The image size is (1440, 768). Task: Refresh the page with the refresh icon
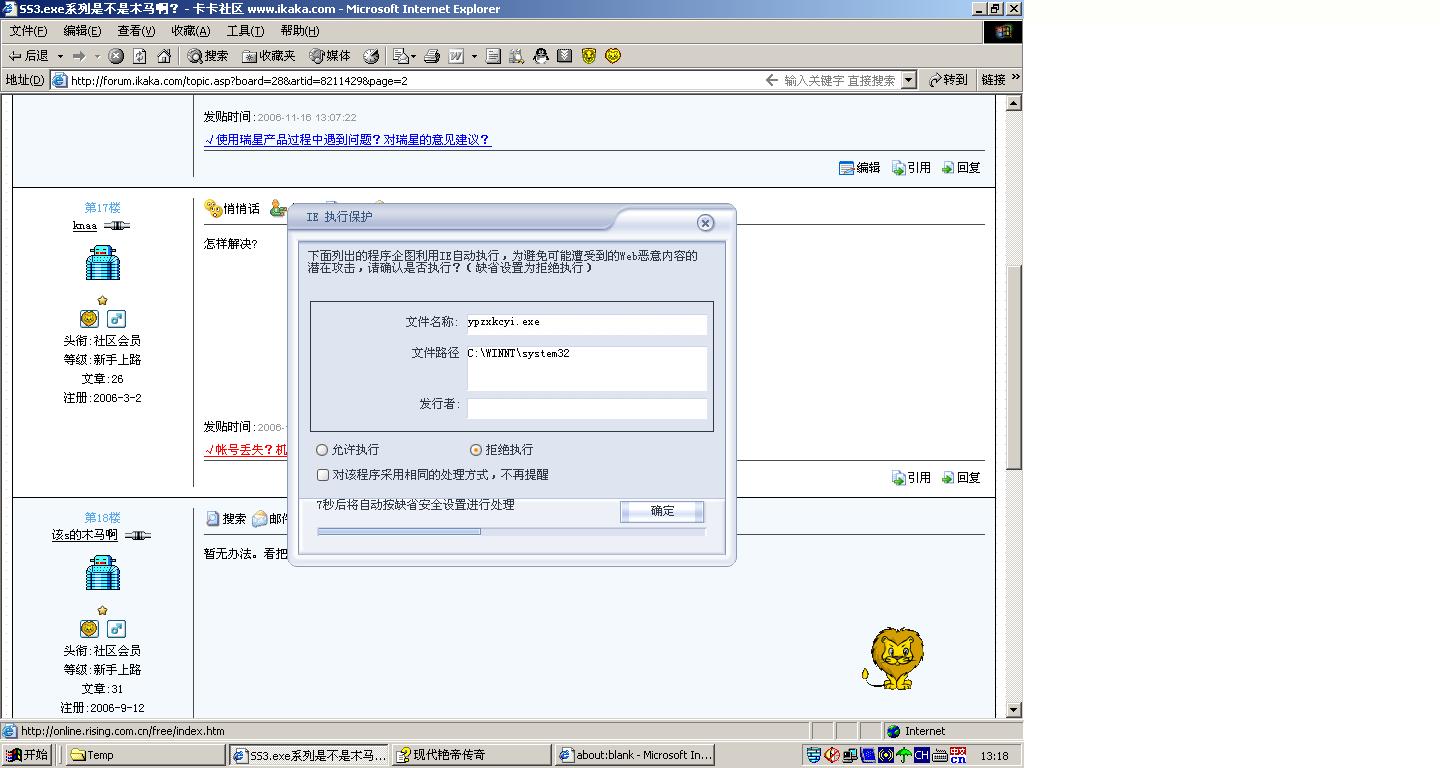[x=140, y=56]
